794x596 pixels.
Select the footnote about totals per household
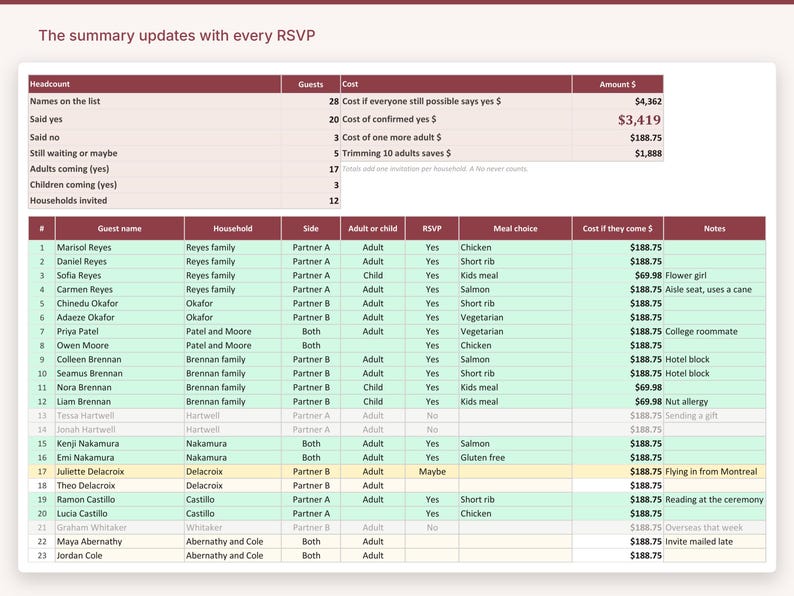435,169
